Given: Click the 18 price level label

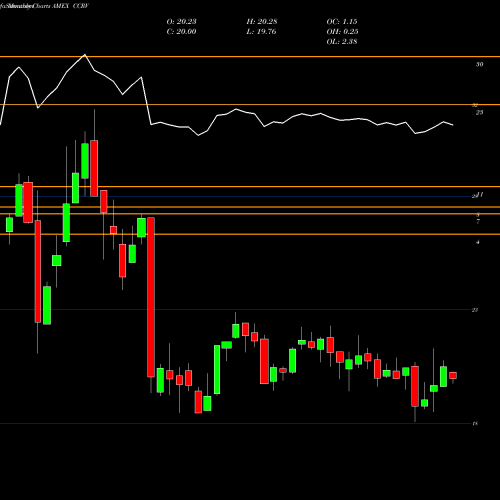Looking at the screenshot, I should 475,424.
